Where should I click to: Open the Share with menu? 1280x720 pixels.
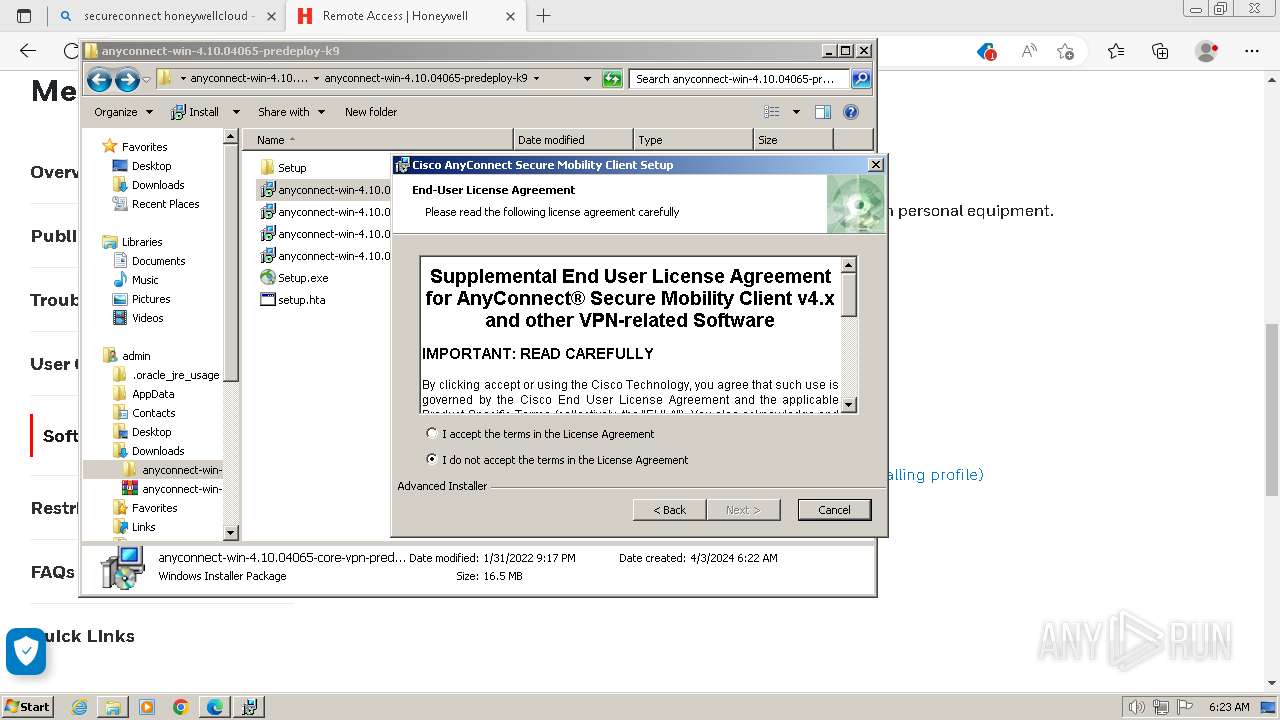coord(291,112)
